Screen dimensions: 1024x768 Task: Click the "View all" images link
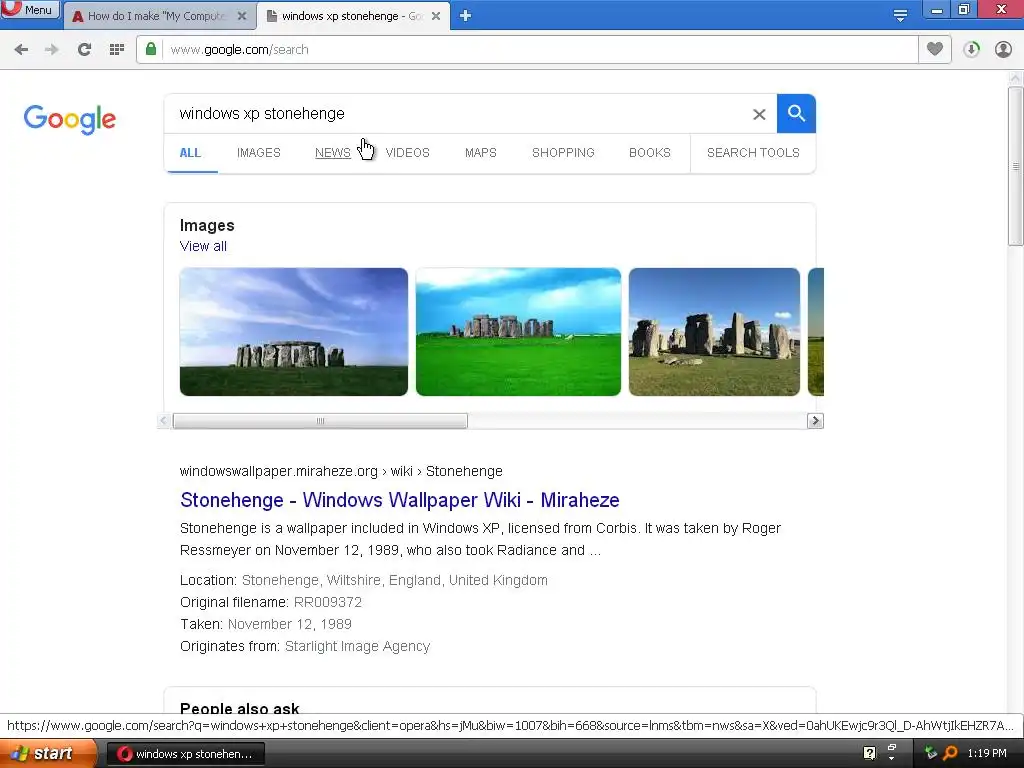click(x=203, y=246)
